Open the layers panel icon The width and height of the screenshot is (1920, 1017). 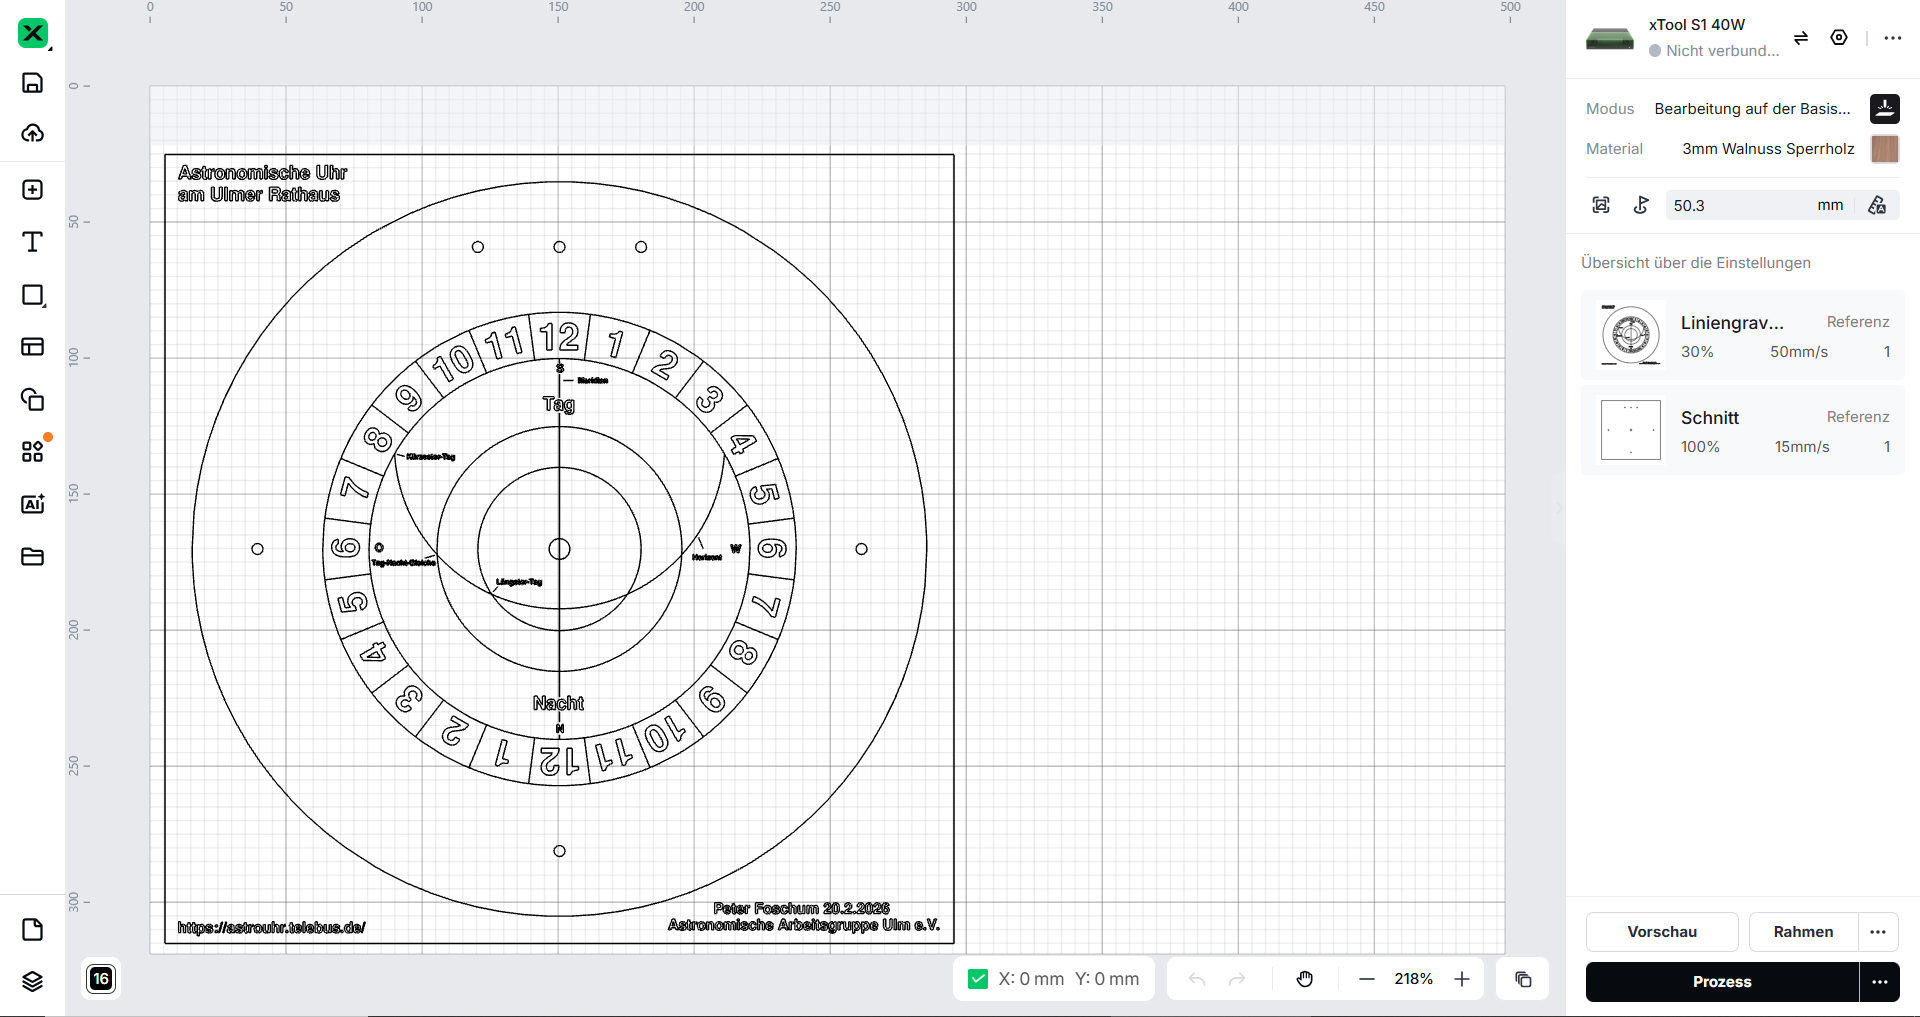coord(32,981)
